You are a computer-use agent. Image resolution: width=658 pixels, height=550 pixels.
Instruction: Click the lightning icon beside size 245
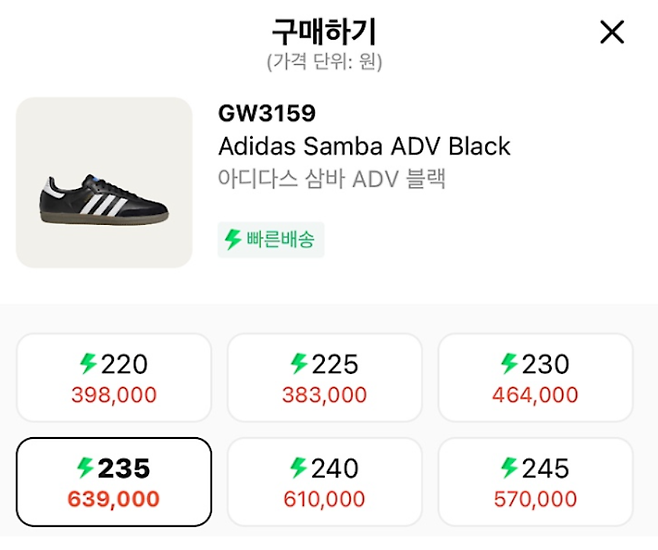tap(509, 468)
